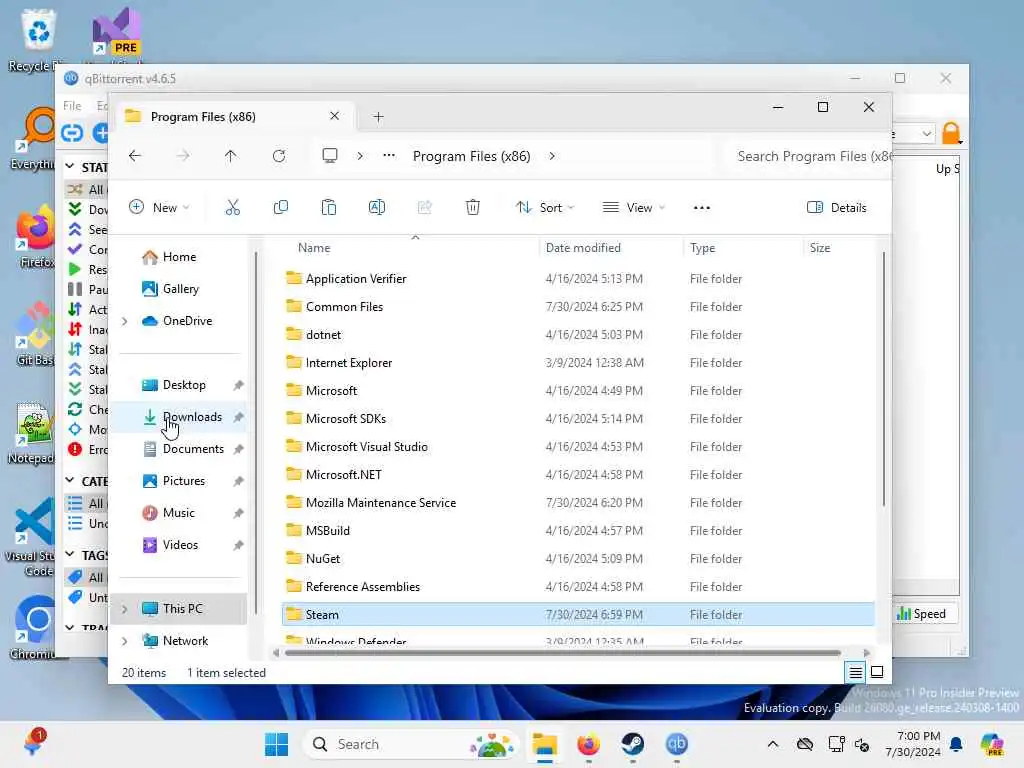The width and height of the screenshot is (1024, 768).
Task: Open the Recycle Bin desktop icon
Action: 37,40
